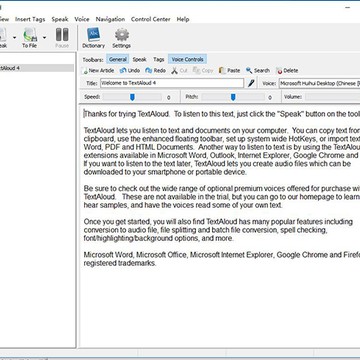Click the Pitch value 0 label
Image resolution: width=360 pixels, height=360 pixels.
pos(270,98)
